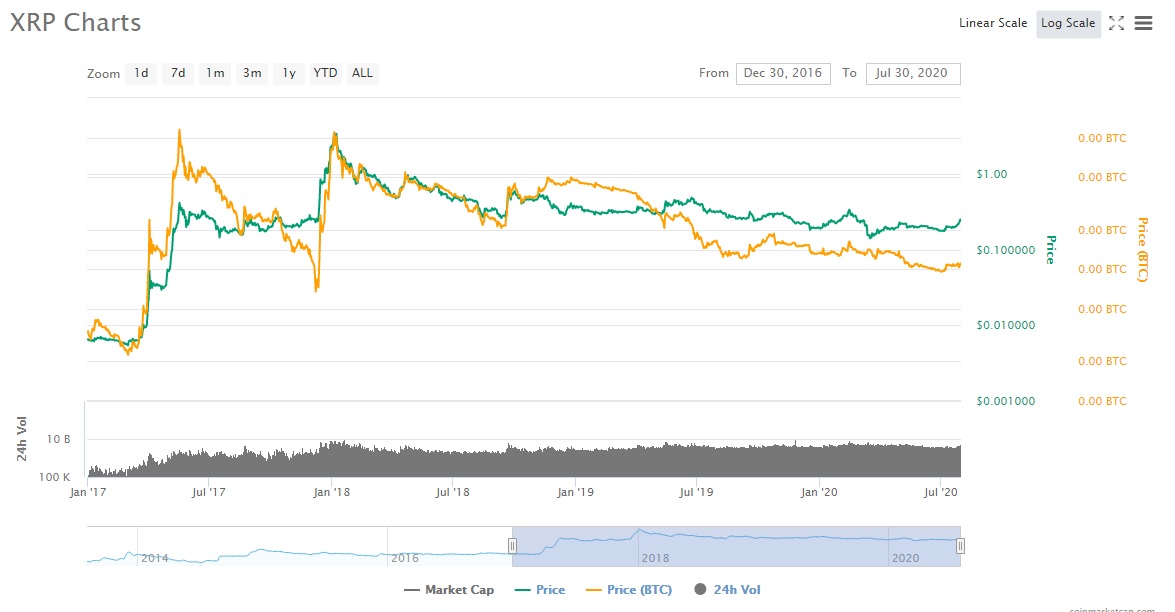The image size is (1175, 612).
Task: Click the XRP Charts heading
Action: [75, 22]
